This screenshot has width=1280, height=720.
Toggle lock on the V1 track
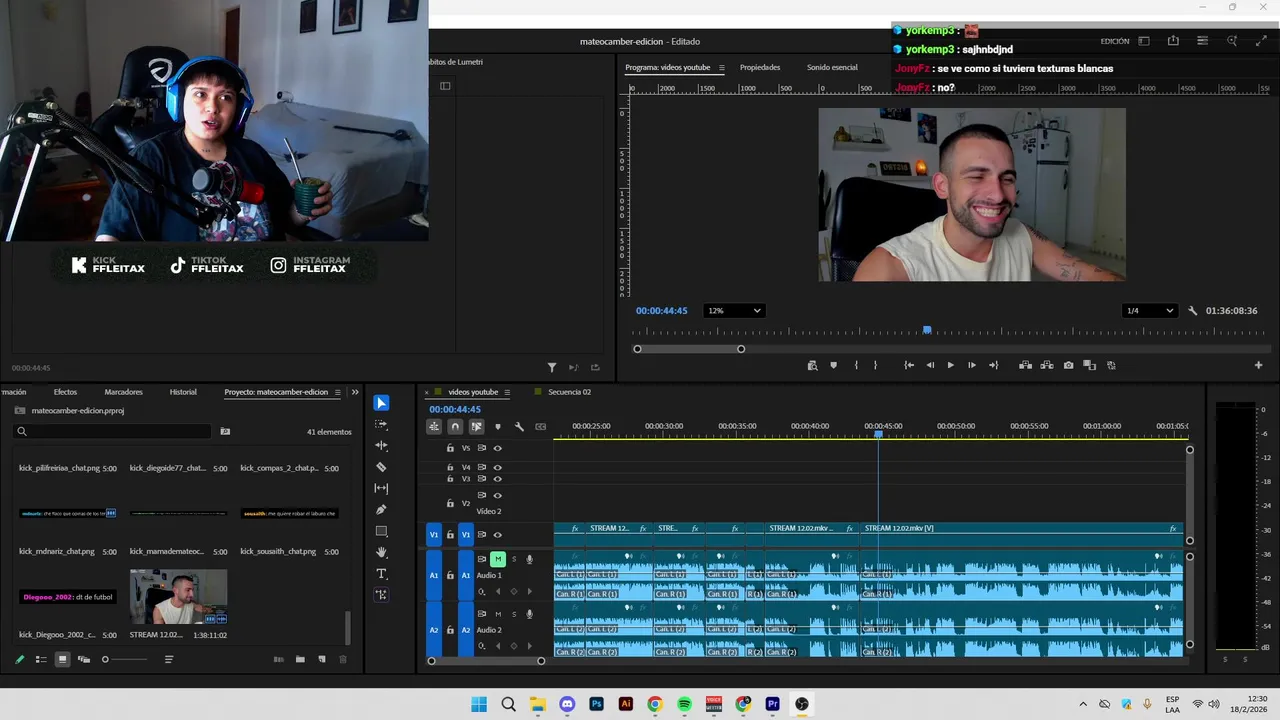tap(450, 535)
